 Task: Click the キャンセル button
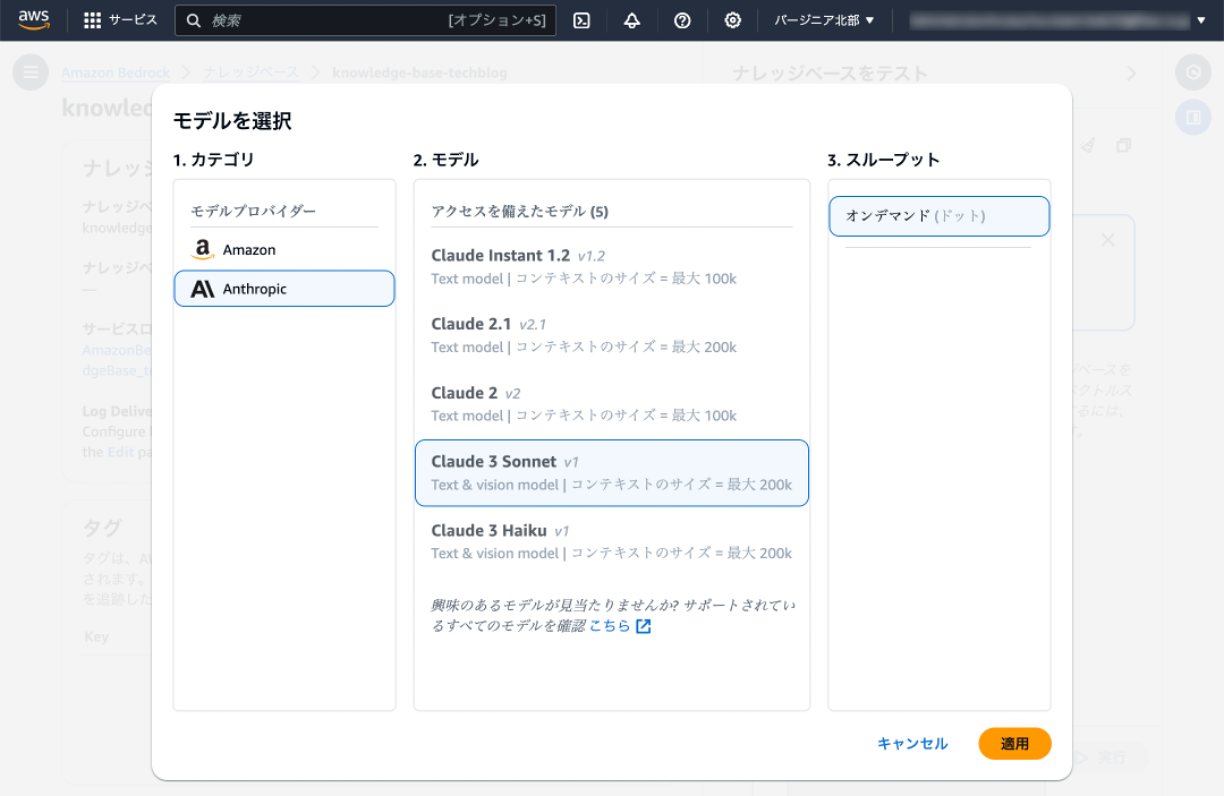tap(912, 744)
